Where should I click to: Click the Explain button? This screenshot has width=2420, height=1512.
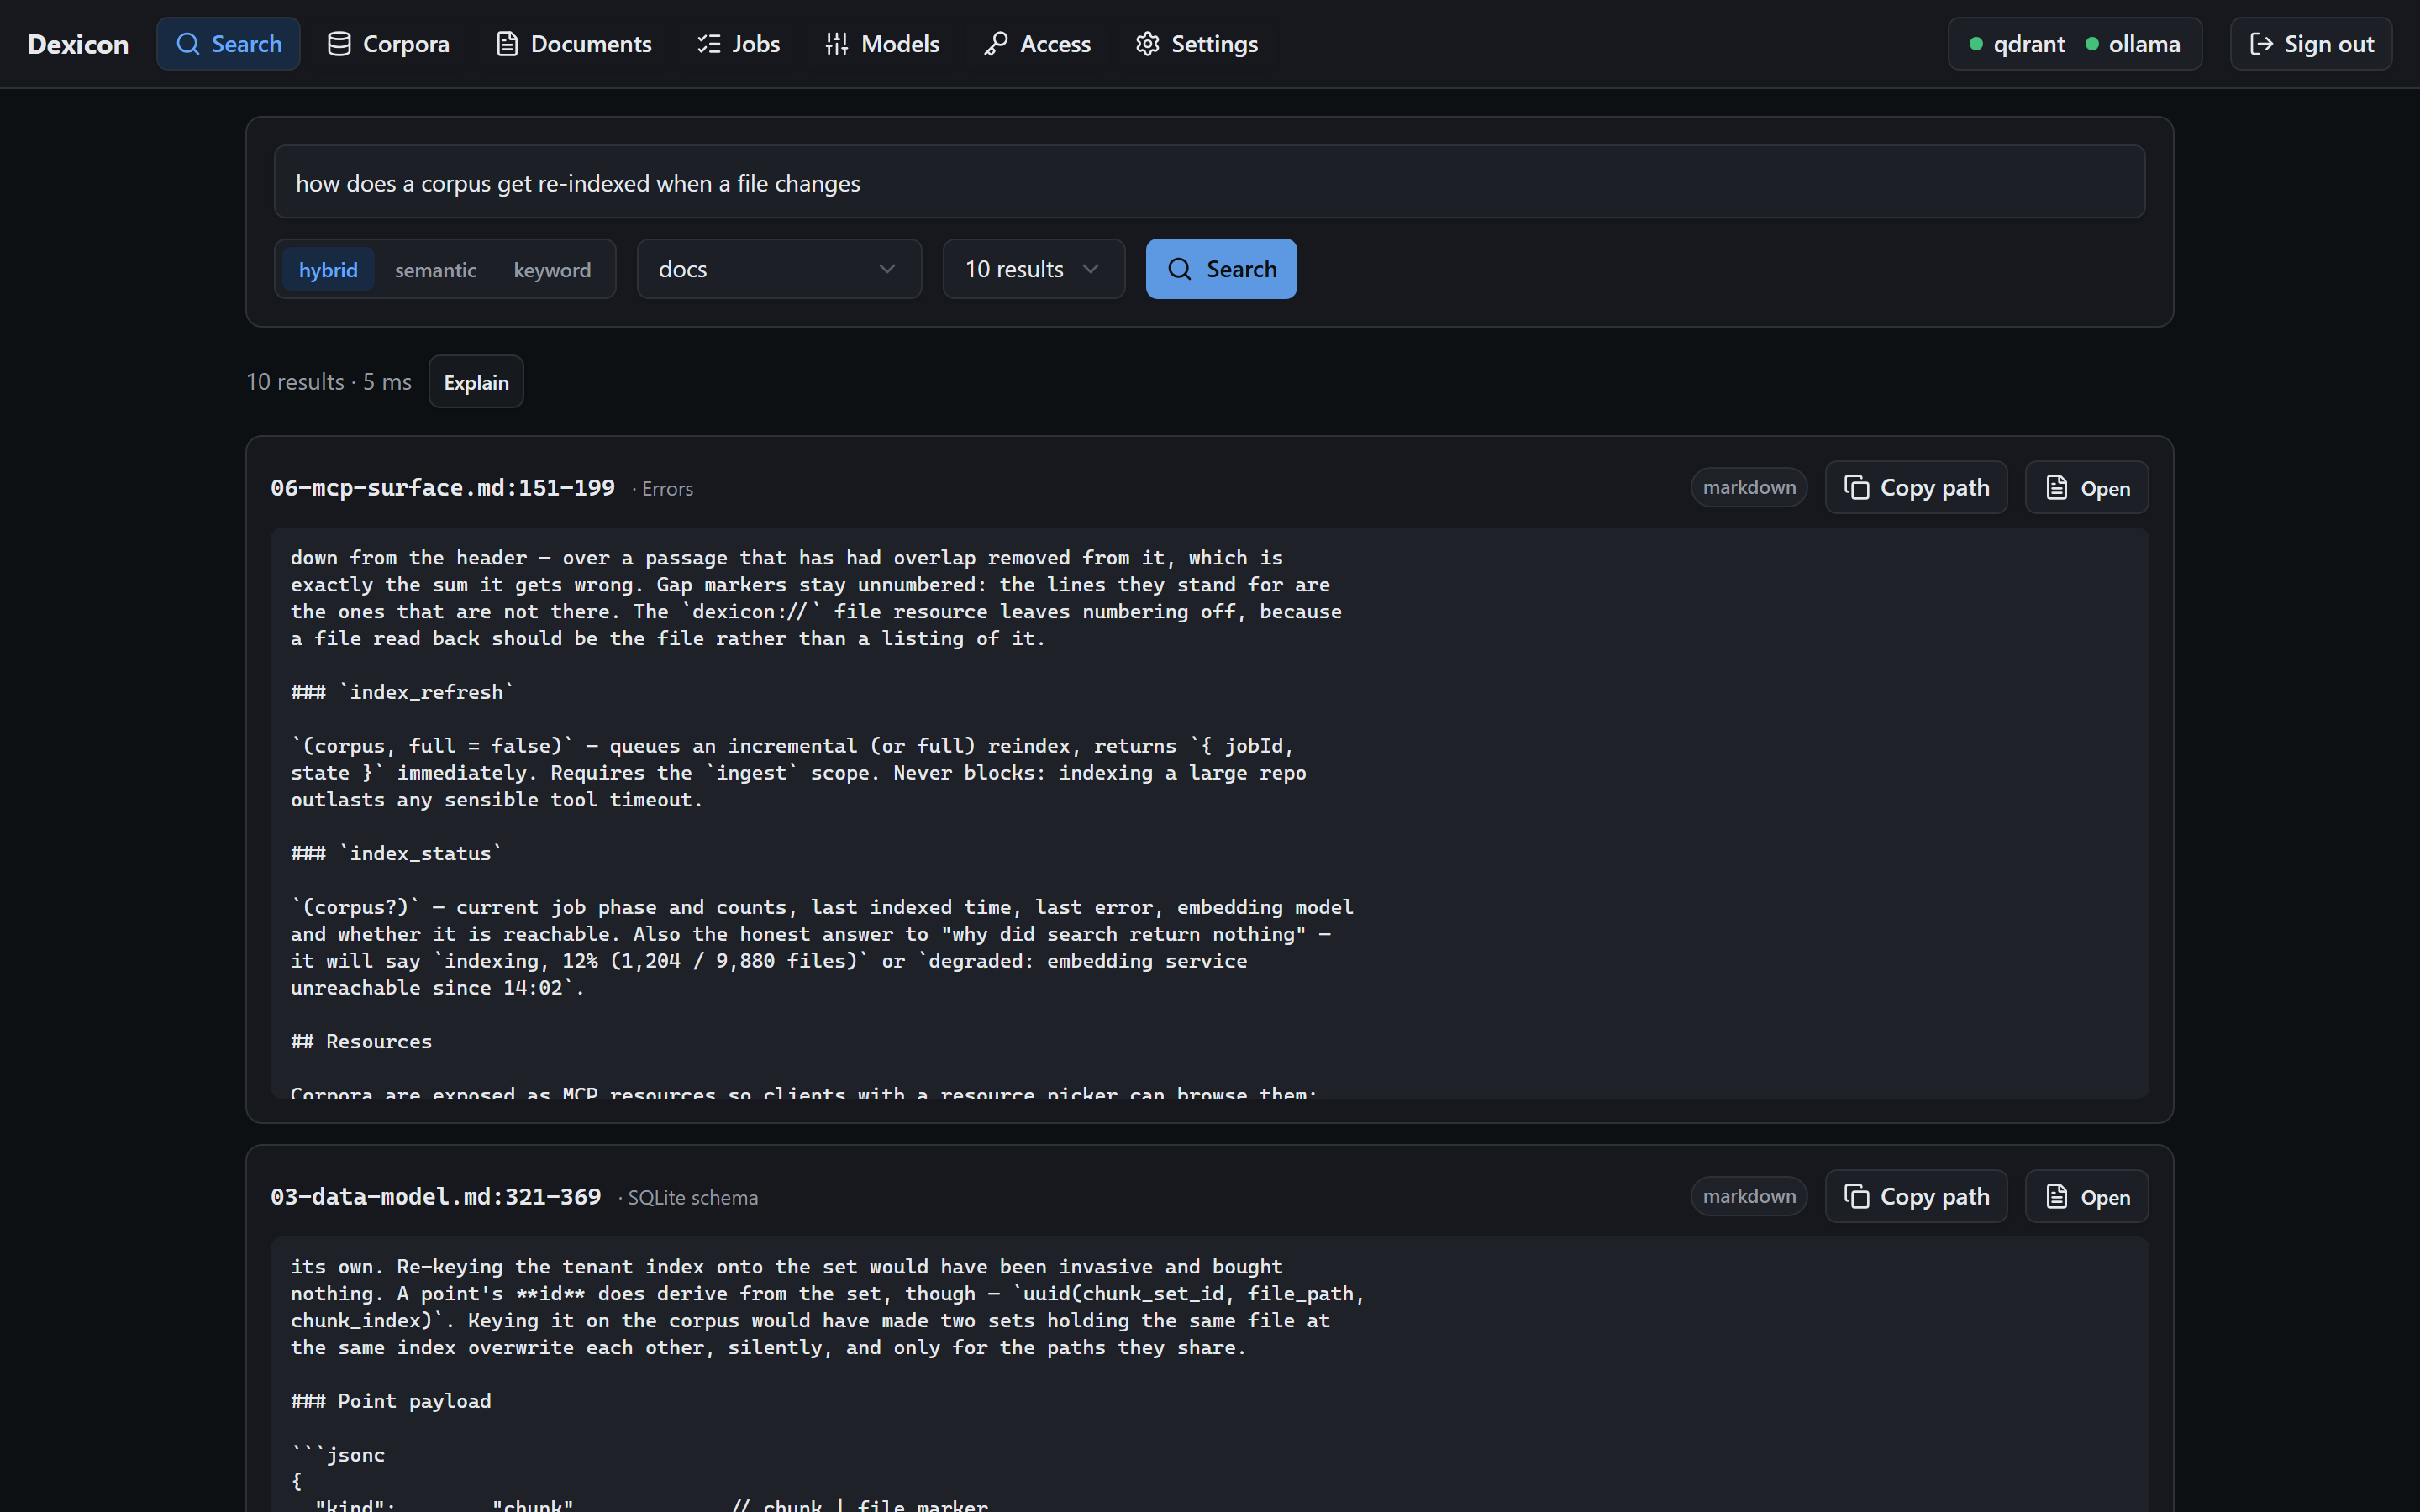tap(476, 382)
